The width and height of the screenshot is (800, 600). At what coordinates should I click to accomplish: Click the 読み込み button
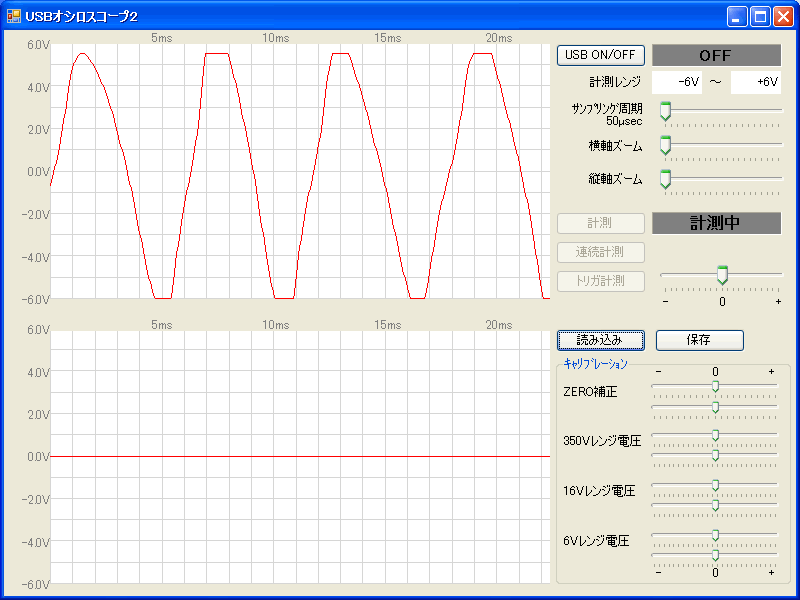601,340
